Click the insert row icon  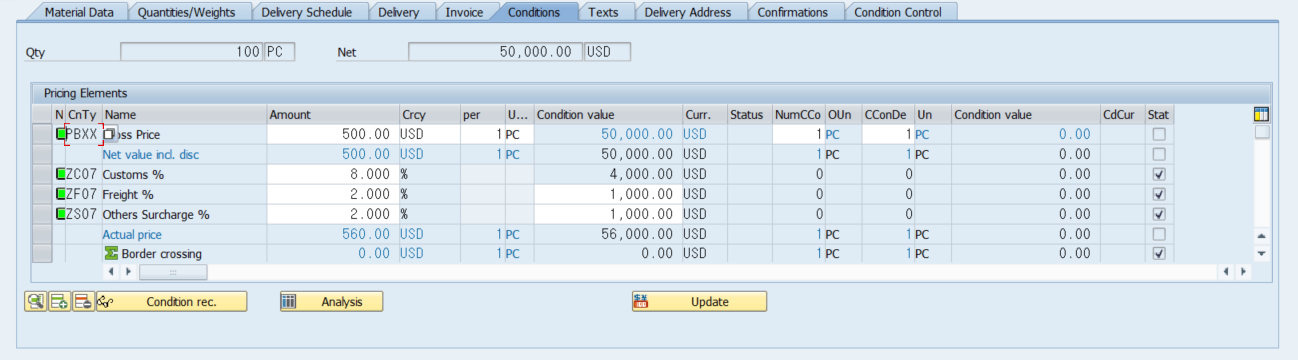[x=59, y=301]
